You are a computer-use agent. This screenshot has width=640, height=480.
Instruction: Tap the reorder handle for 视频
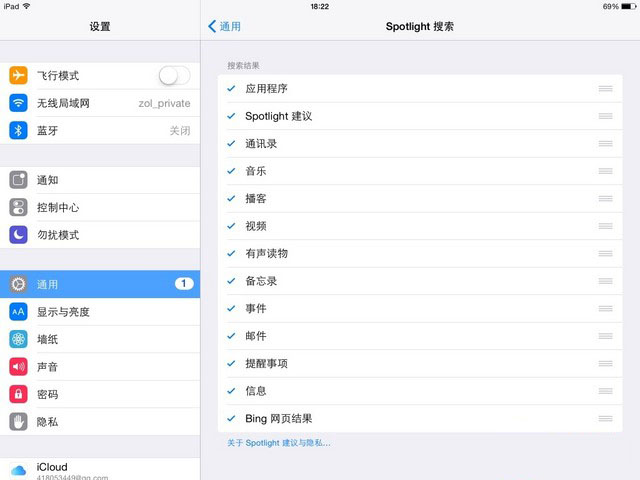[605, 226]
